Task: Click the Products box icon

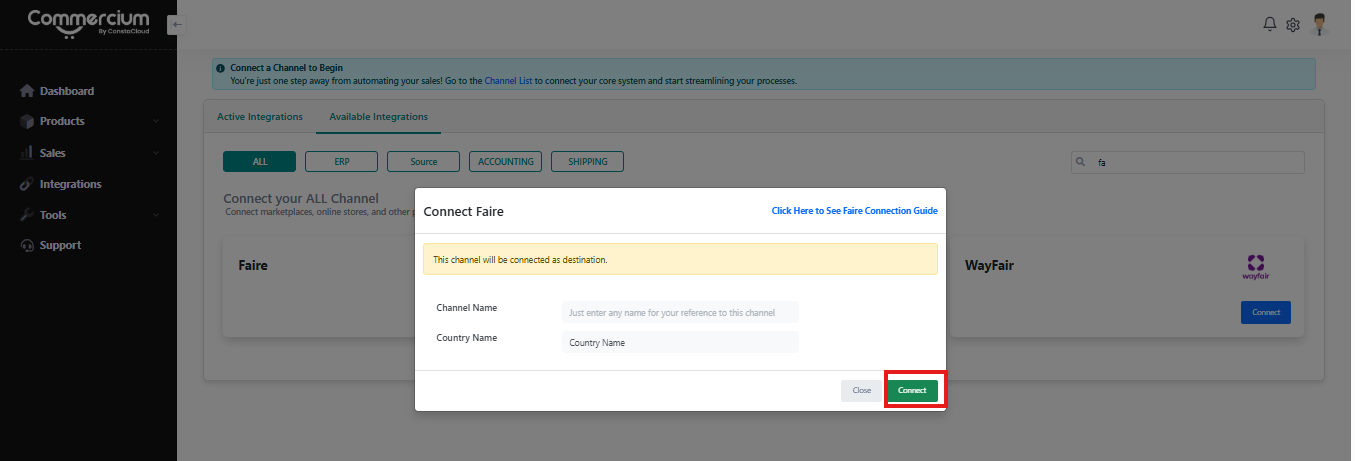Action: coord(27,121)
